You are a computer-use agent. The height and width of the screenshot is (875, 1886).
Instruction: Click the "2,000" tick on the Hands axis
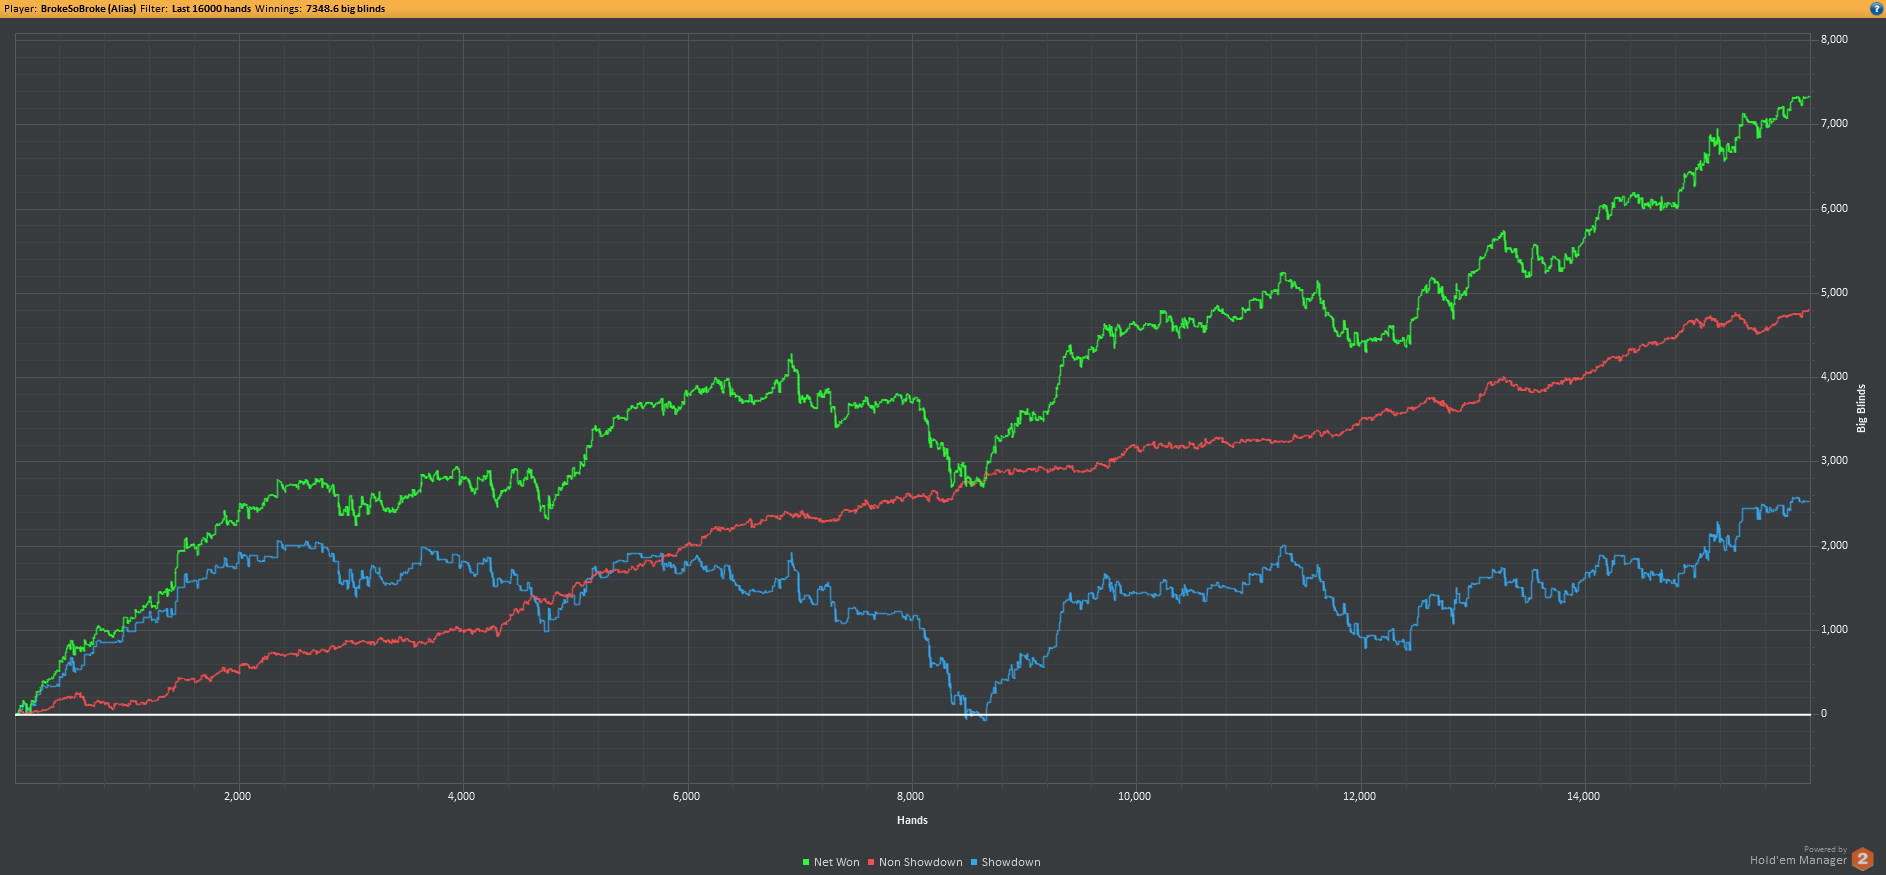[237, 796]
